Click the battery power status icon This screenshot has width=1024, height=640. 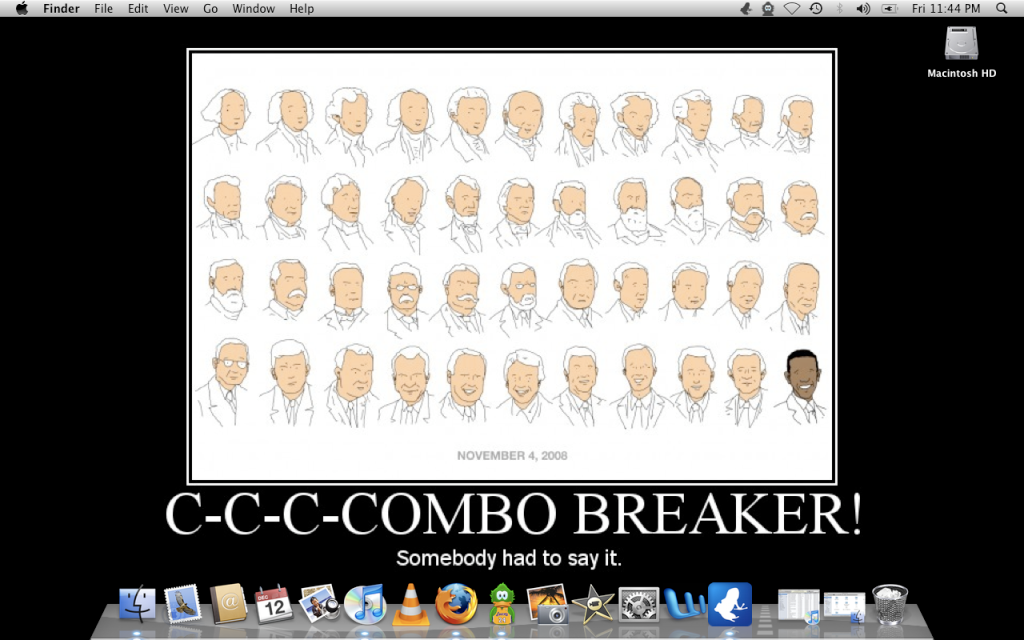point(889,8)
